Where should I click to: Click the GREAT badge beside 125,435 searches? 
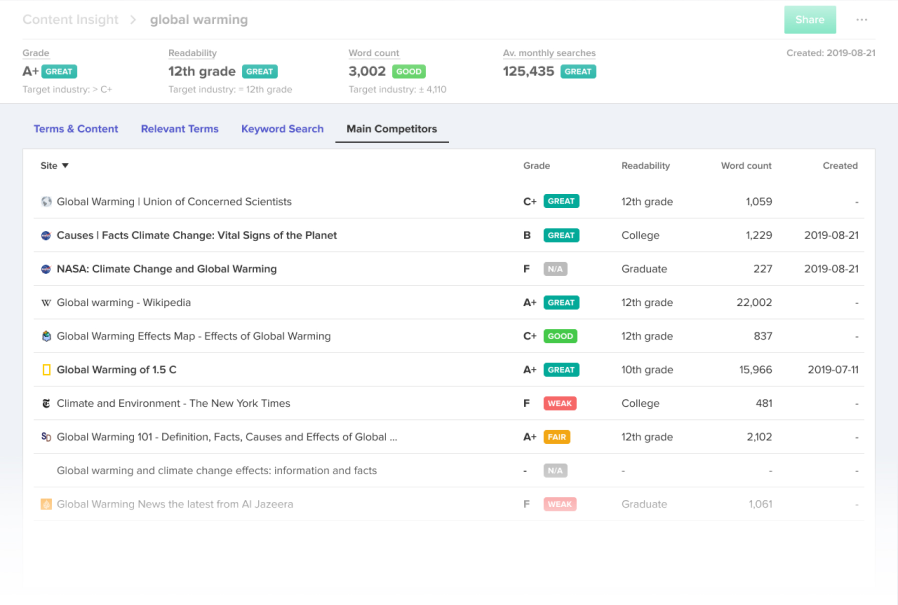coord(578,72)
